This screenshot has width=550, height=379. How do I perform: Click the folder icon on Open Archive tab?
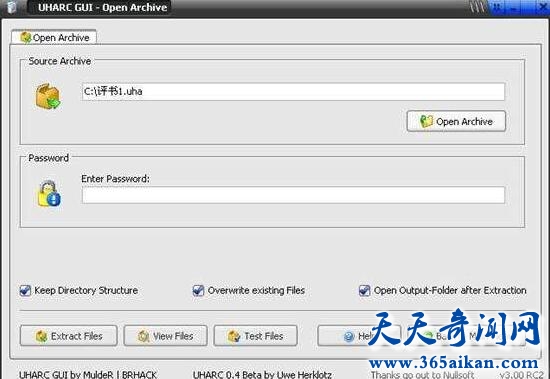coord(26,37)
